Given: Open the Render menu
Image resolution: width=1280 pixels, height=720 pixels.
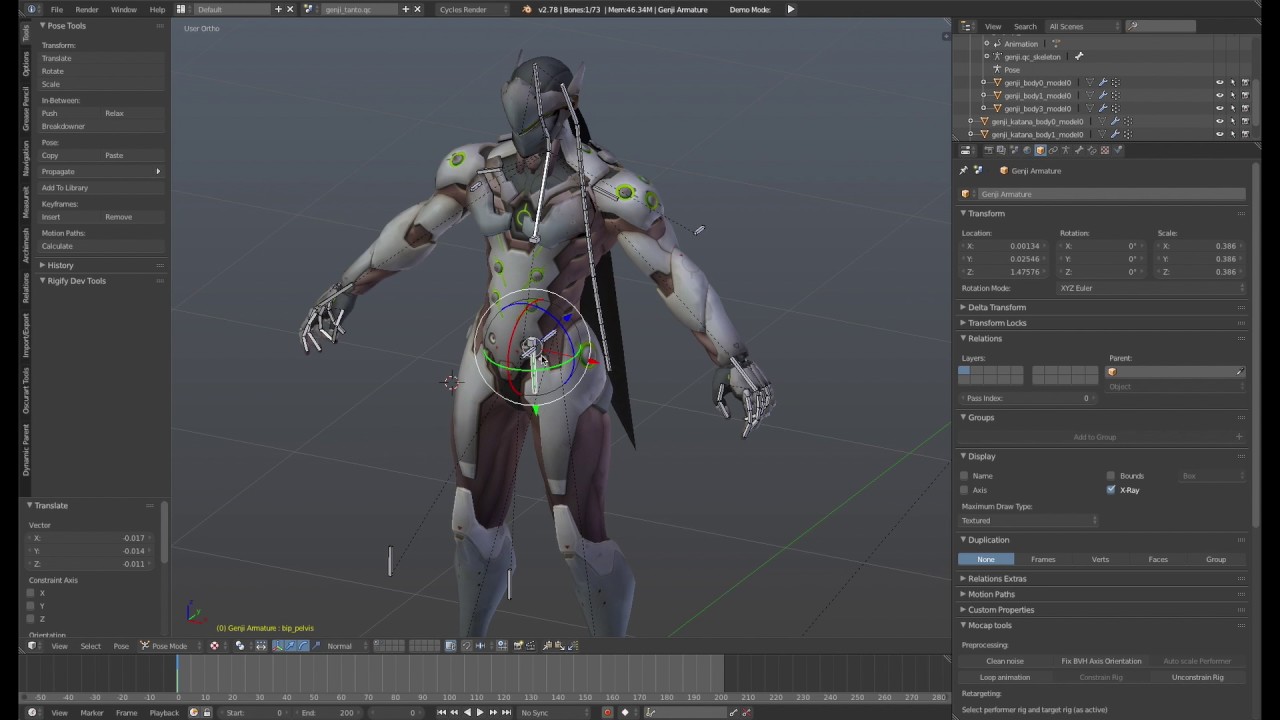Looking at the screenshot, I should coord(87,9).
